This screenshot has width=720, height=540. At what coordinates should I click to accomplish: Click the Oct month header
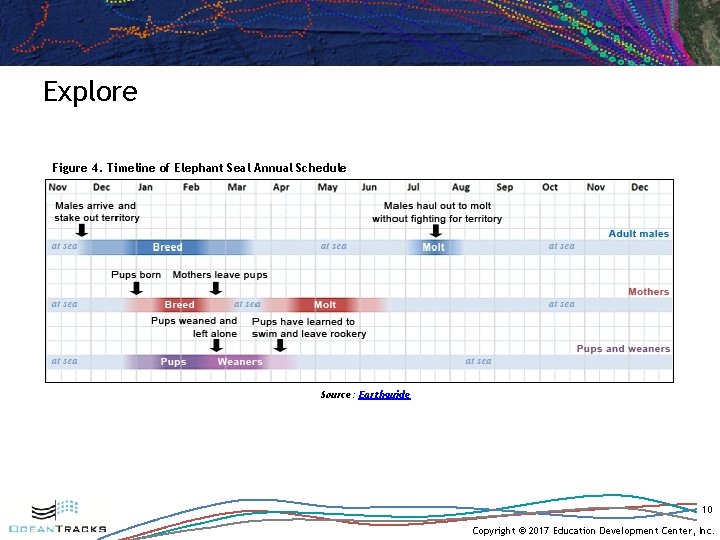(550, 187)
